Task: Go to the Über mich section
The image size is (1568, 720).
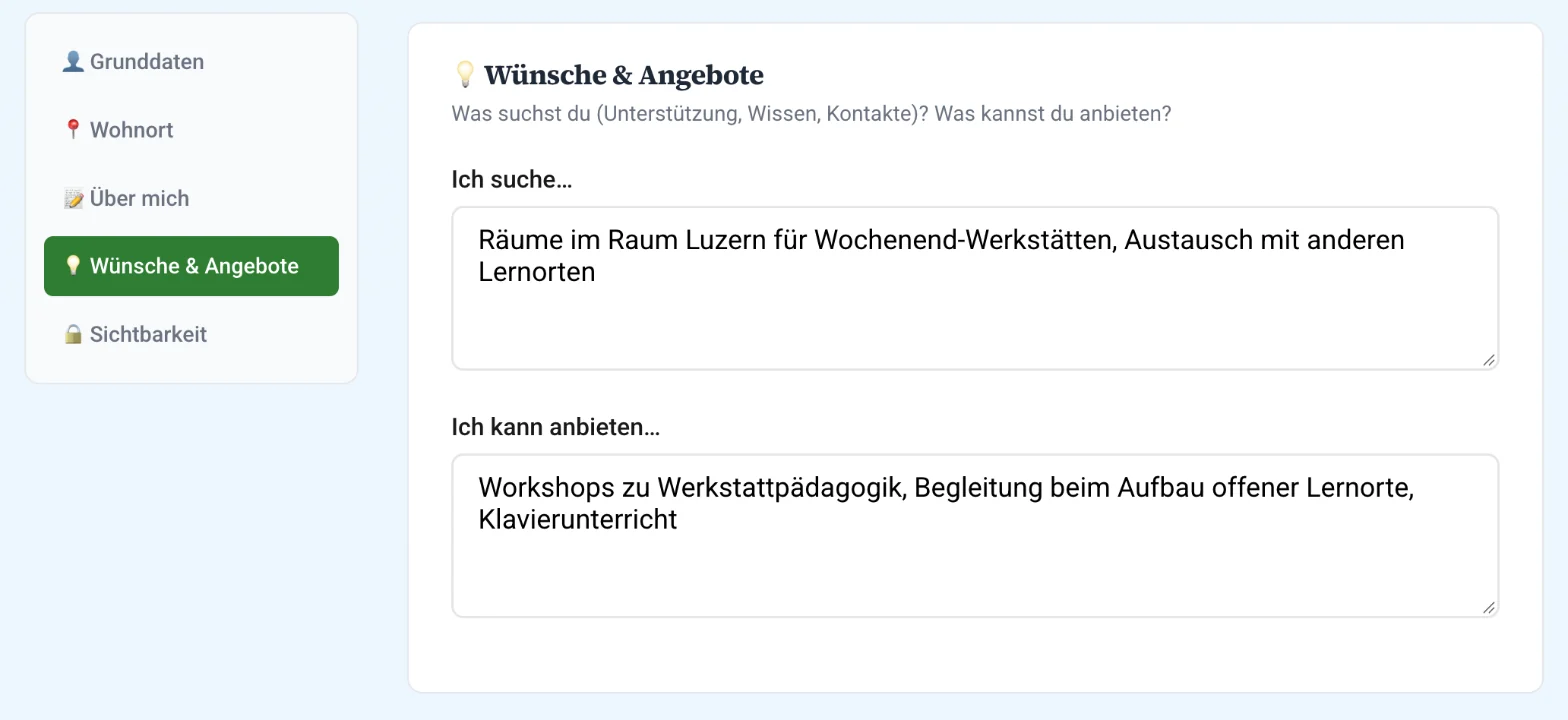Action: [x=191, y=198]
